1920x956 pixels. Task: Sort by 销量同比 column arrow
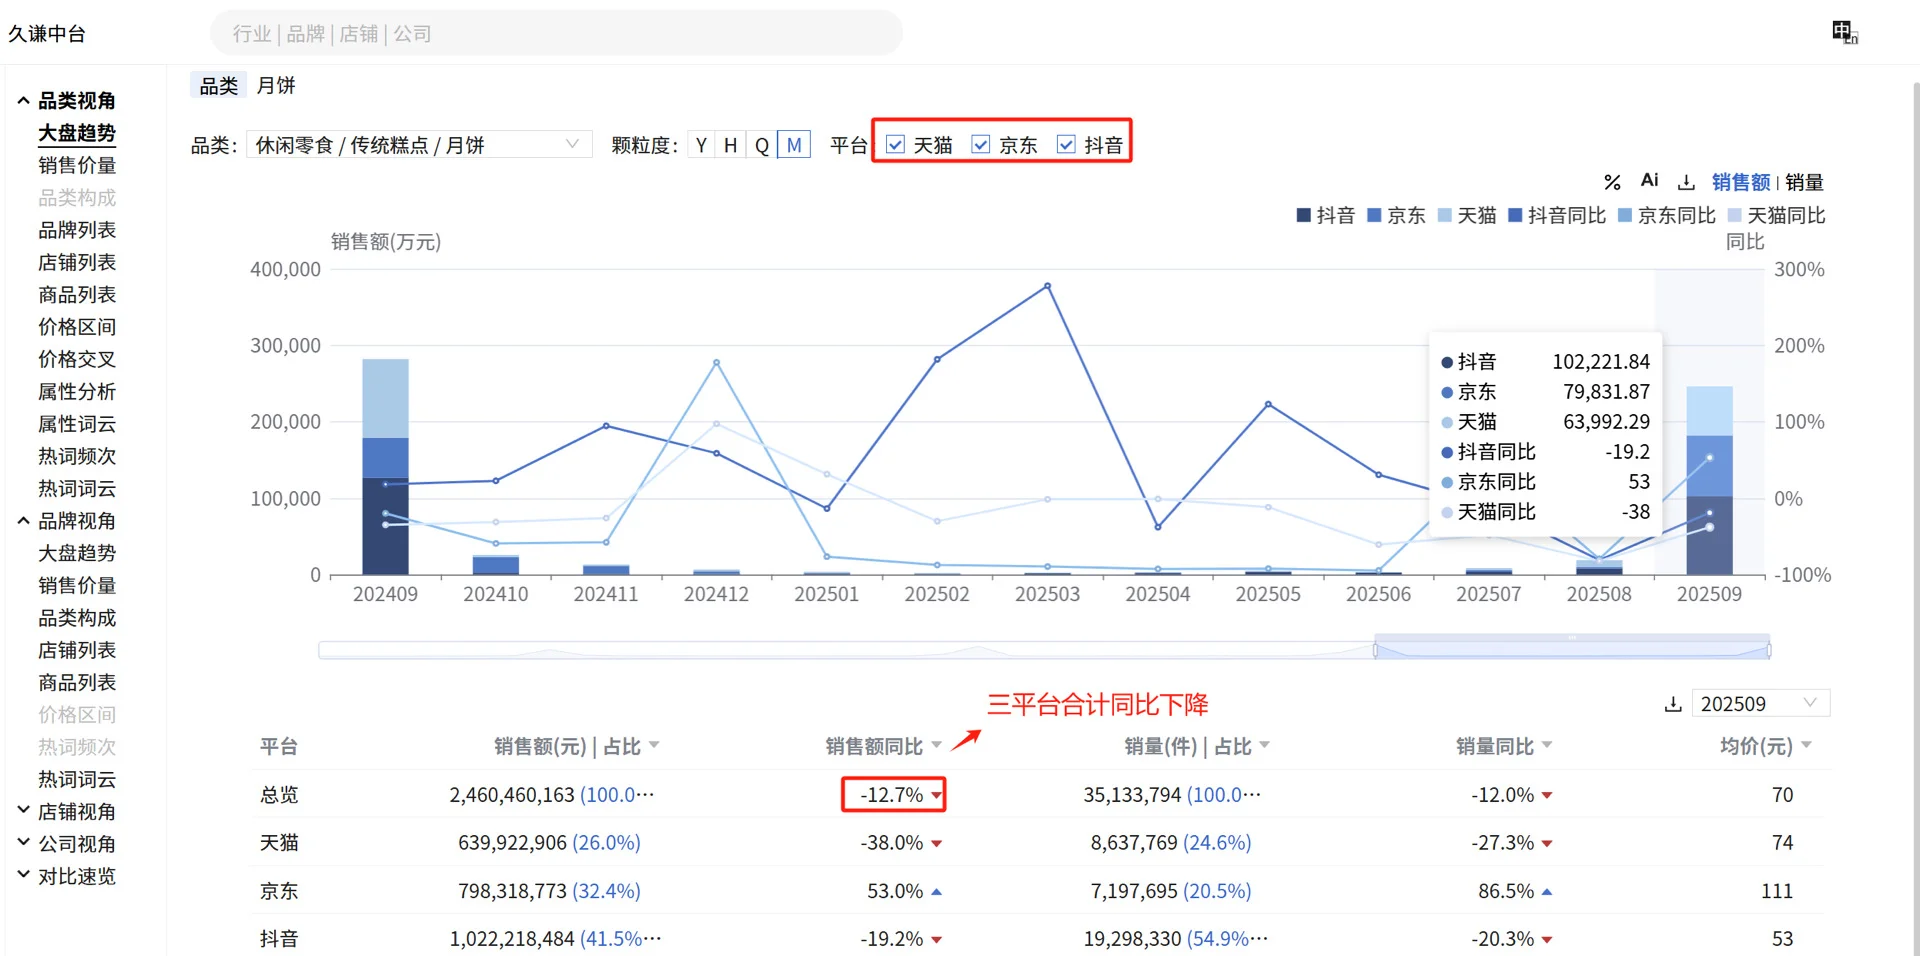click(1547, 745)
